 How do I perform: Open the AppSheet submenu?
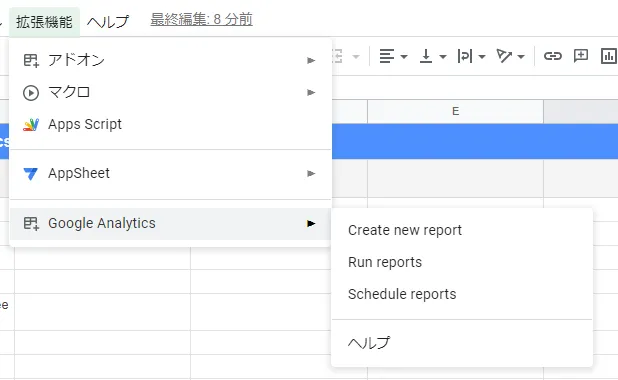[x=170, y=173]
